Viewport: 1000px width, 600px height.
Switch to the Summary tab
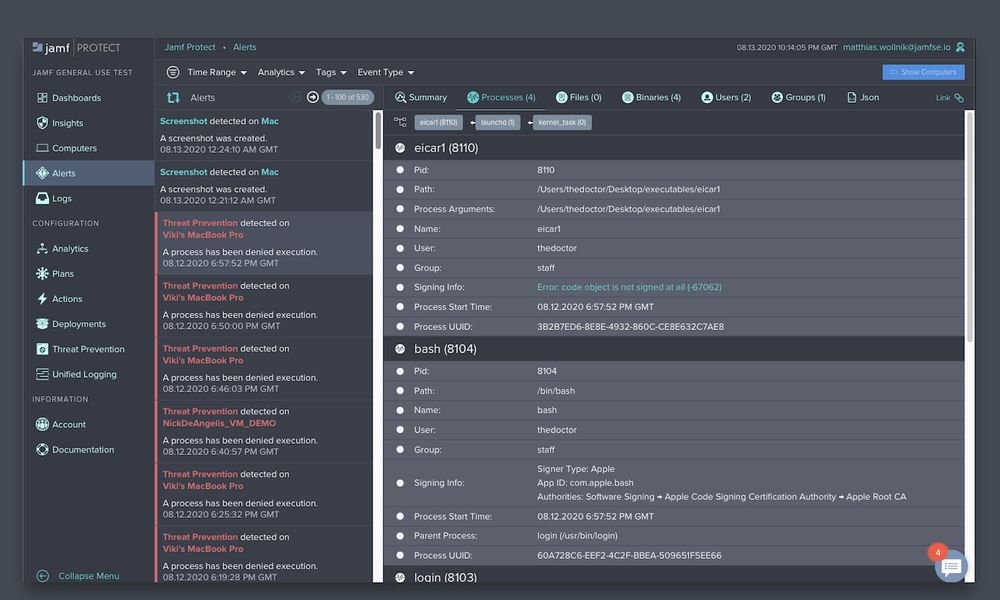(421, 98)
